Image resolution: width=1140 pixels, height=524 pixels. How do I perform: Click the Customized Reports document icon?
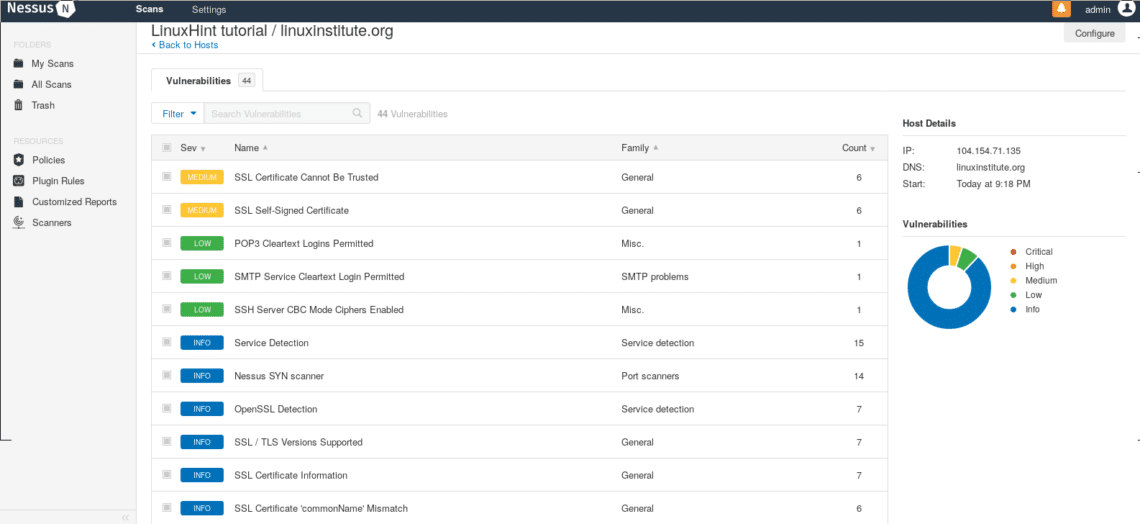(x=19, y=201)
